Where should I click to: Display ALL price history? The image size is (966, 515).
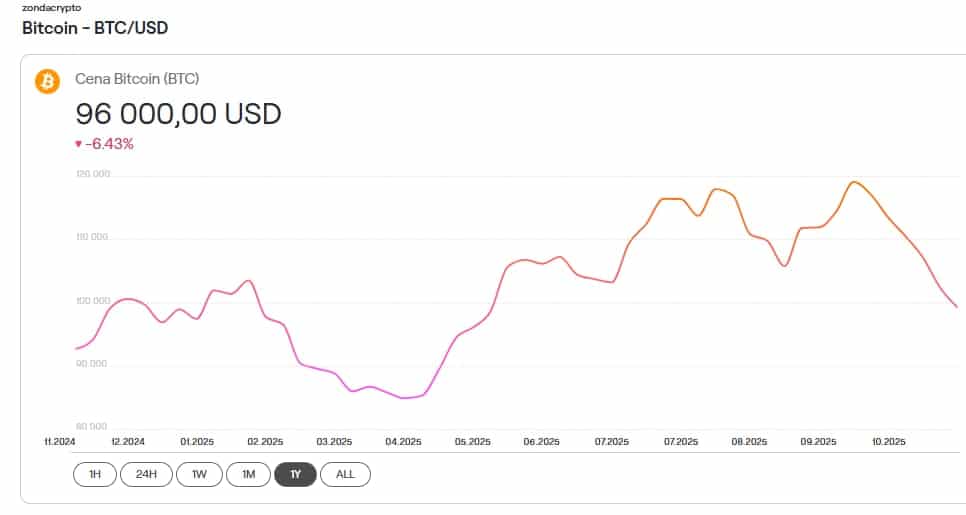pyautogui.click(x=345, y=474)
